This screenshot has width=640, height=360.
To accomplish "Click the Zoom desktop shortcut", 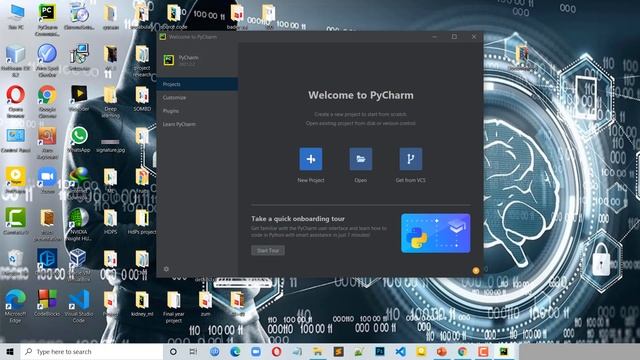I will (x=47, y=180).
